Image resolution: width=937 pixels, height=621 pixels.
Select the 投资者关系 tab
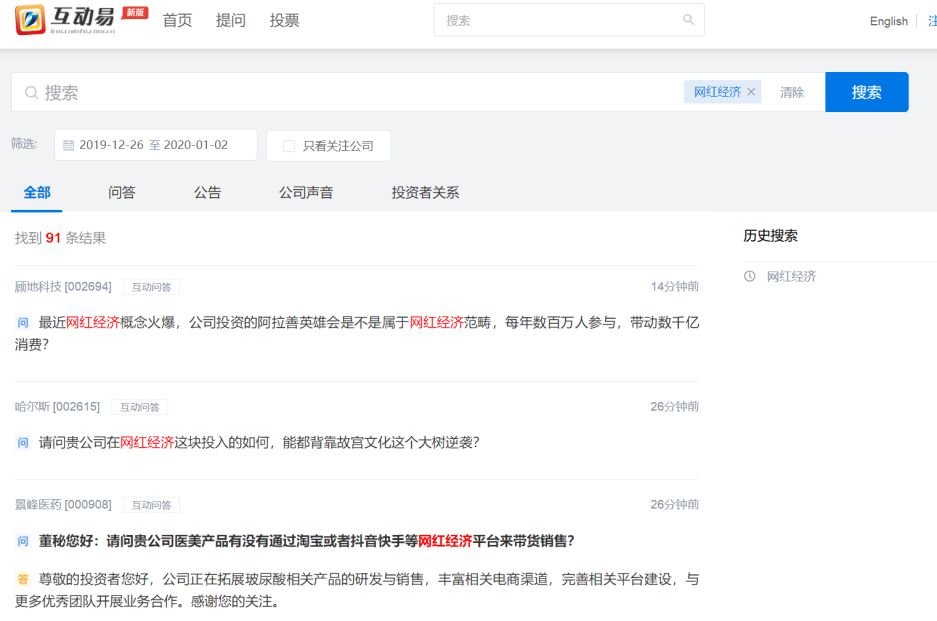click(425, 193)
